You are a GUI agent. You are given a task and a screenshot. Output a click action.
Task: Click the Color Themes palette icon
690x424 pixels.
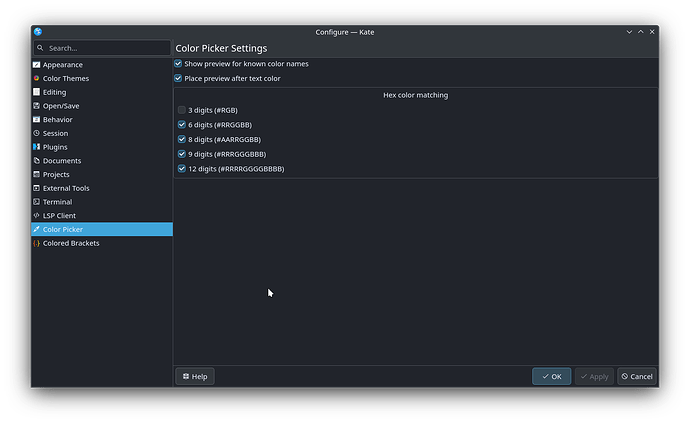click(x=37, y=78)
